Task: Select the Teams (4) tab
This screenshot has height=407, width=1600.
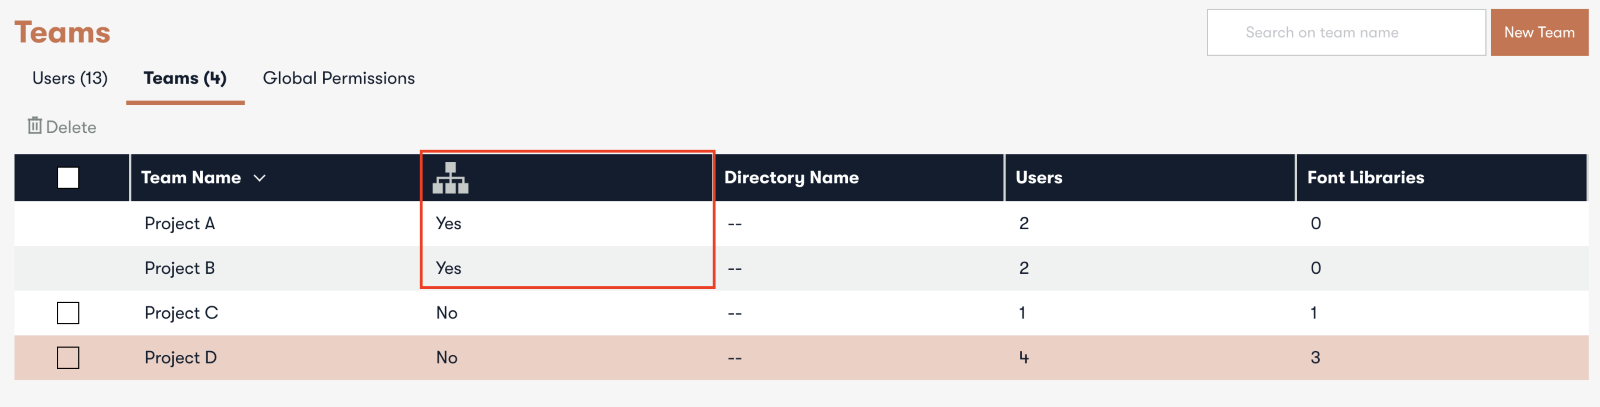Action: tap(185, 78)
